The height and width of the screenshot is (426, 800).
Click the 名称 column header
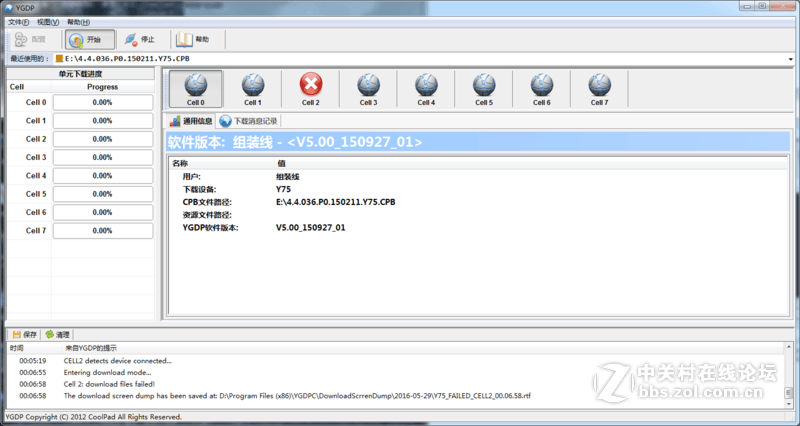pyautogui.click(x=221, y=163)
